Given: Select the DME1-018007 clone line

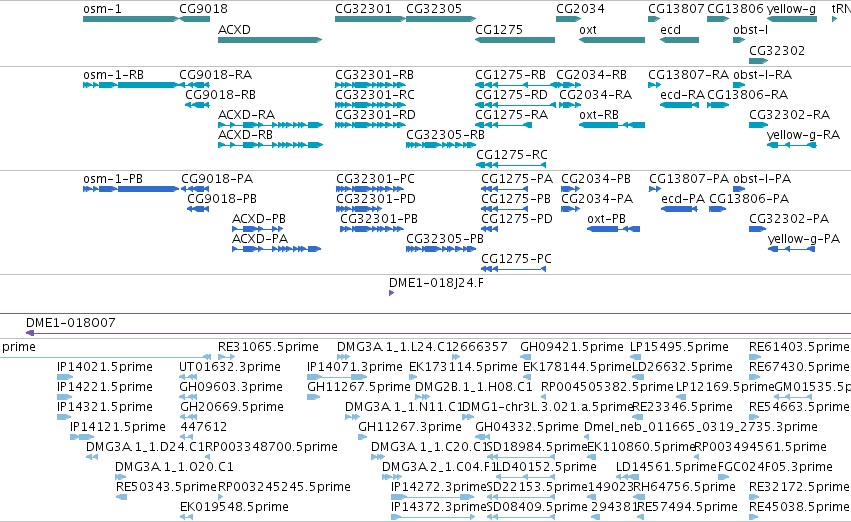Looking at the screenshot, I should 439,333.
